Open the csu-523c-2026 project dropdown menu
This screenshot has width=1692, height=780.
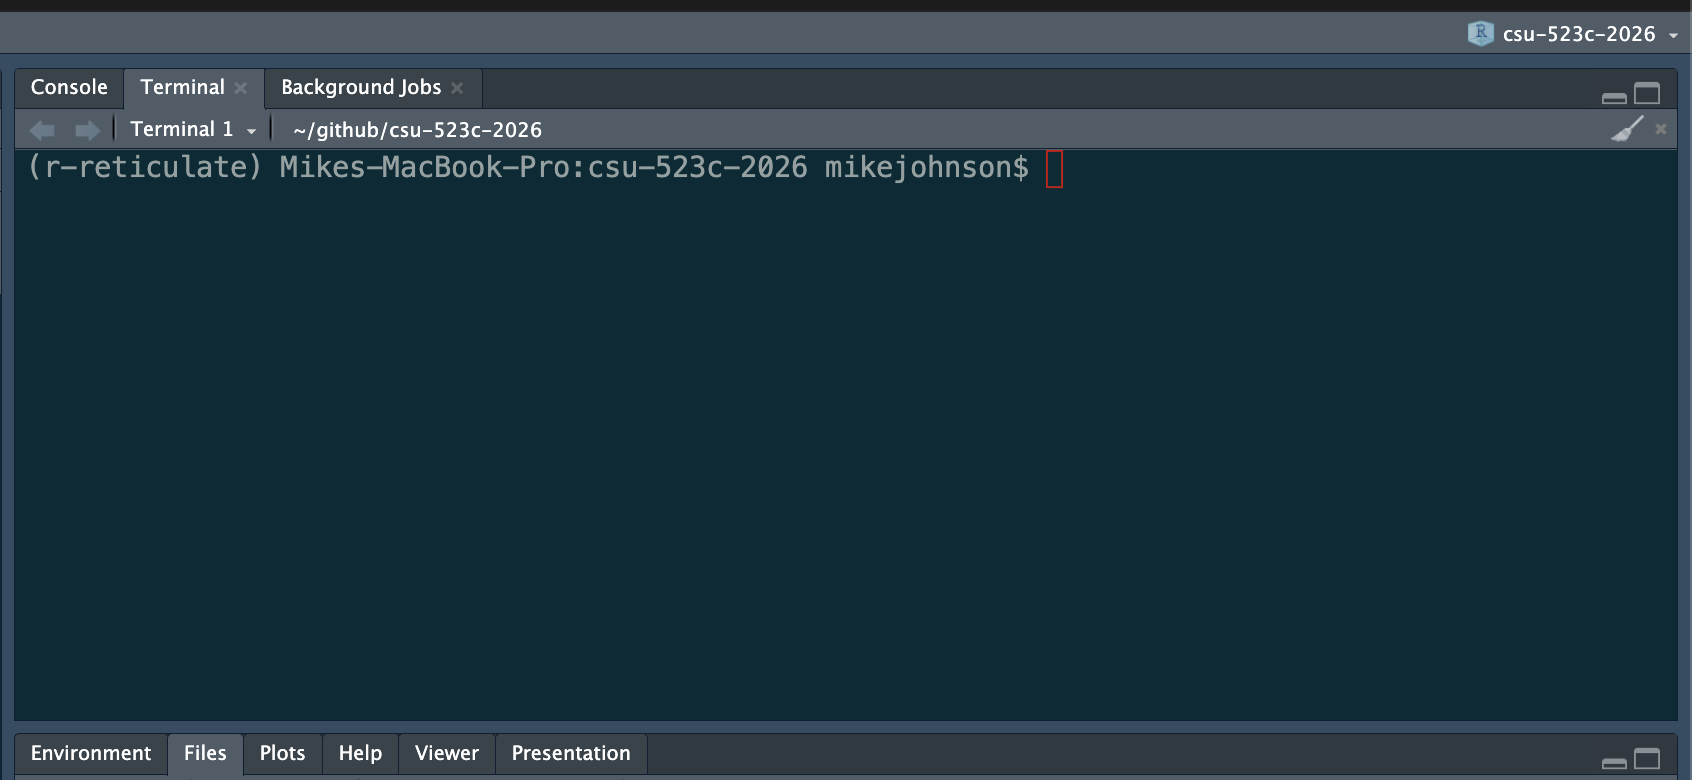(1673, 35)
